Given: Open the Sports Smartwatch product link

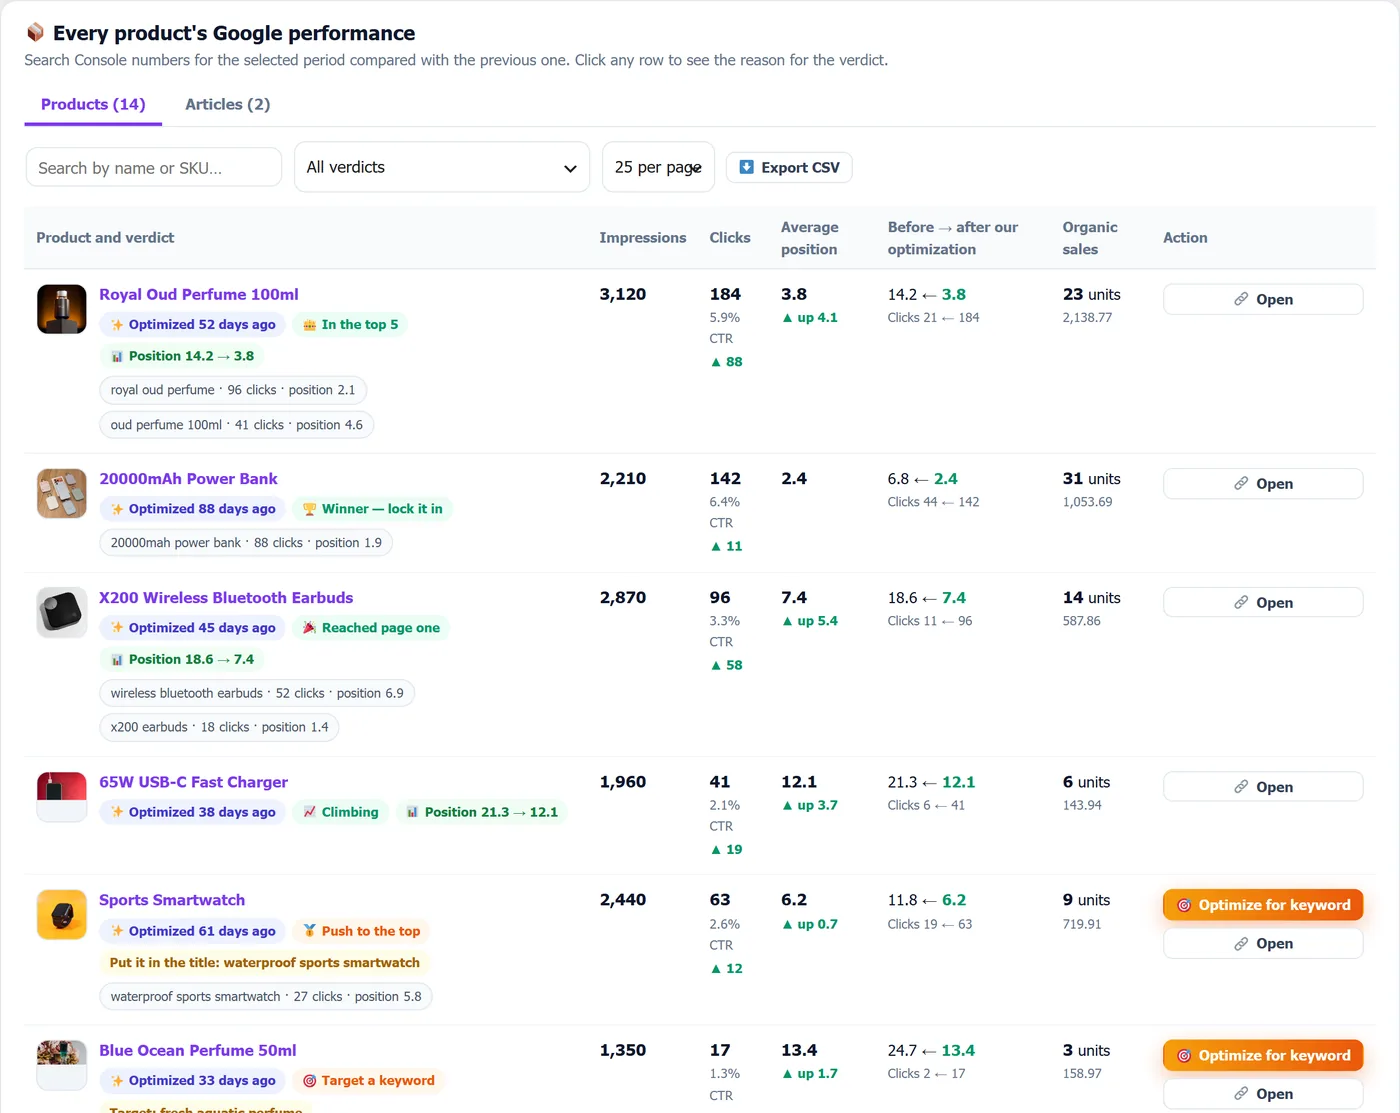Looking at the screenshot, I should (x=172, y=900).
